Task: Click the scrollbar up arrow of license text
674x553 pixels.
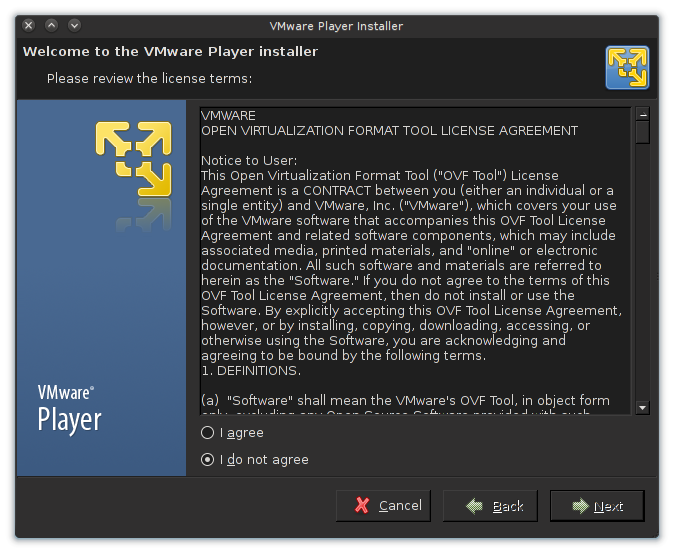Action: coord(643,114)
